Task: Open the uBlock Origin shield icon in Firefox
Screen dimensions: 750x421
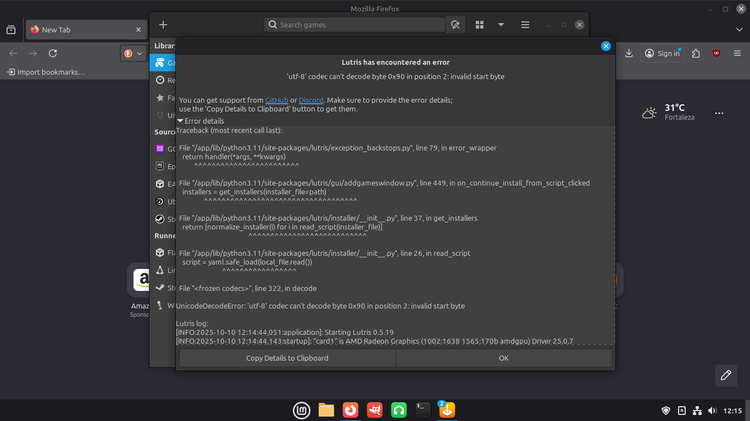Action: click(716, 53)
